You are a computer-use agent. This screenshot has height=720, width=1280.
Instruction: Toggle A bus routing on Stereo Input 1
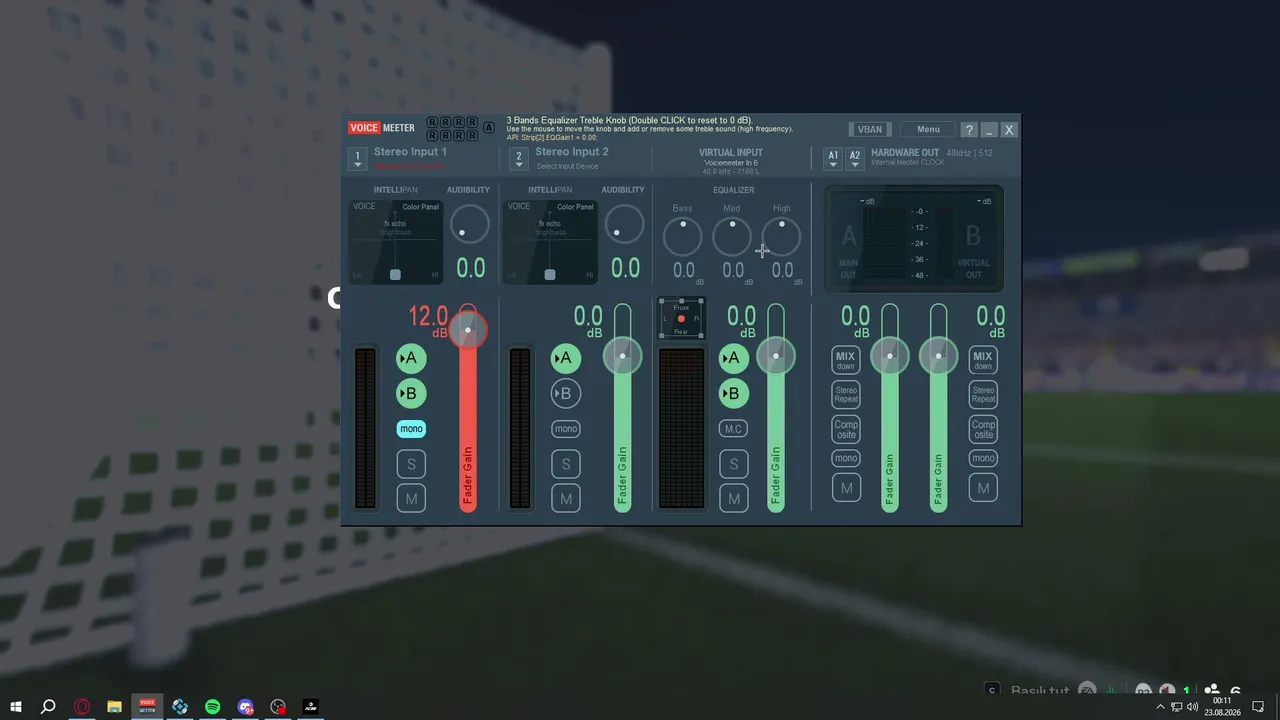(411, 359)
